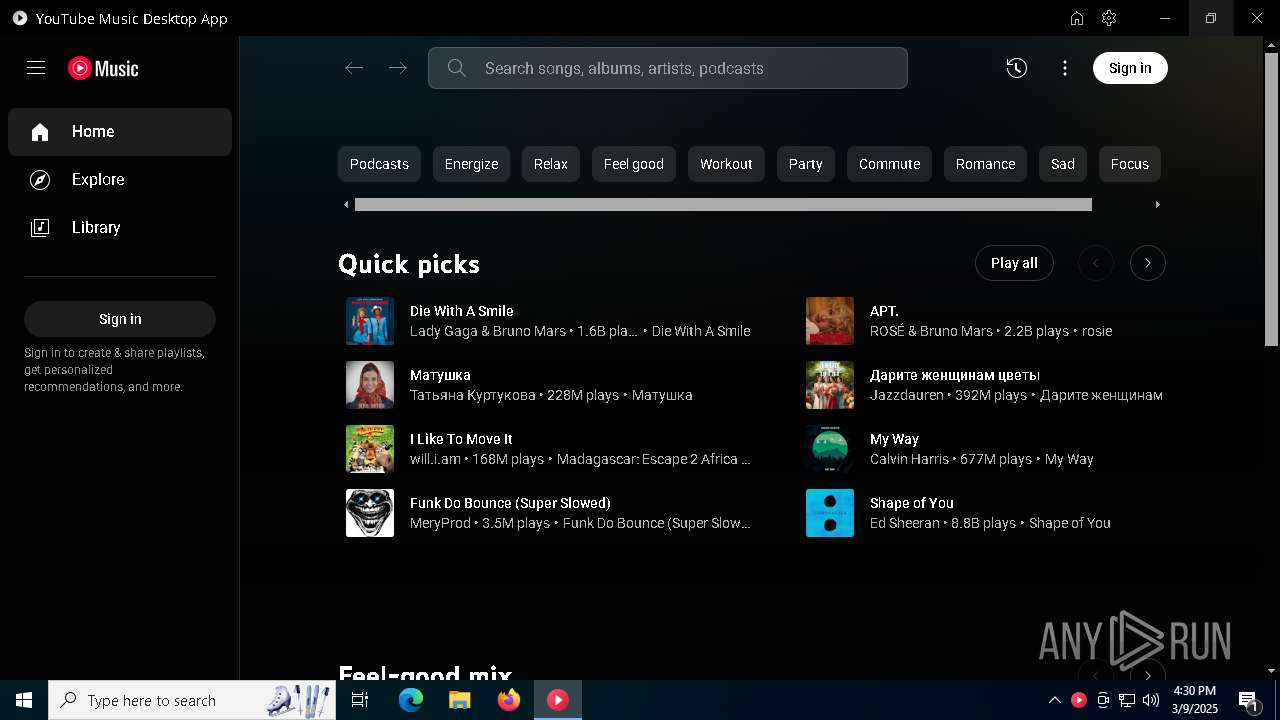Click the Home house icon in the sidebar

[x=40, y=132]
